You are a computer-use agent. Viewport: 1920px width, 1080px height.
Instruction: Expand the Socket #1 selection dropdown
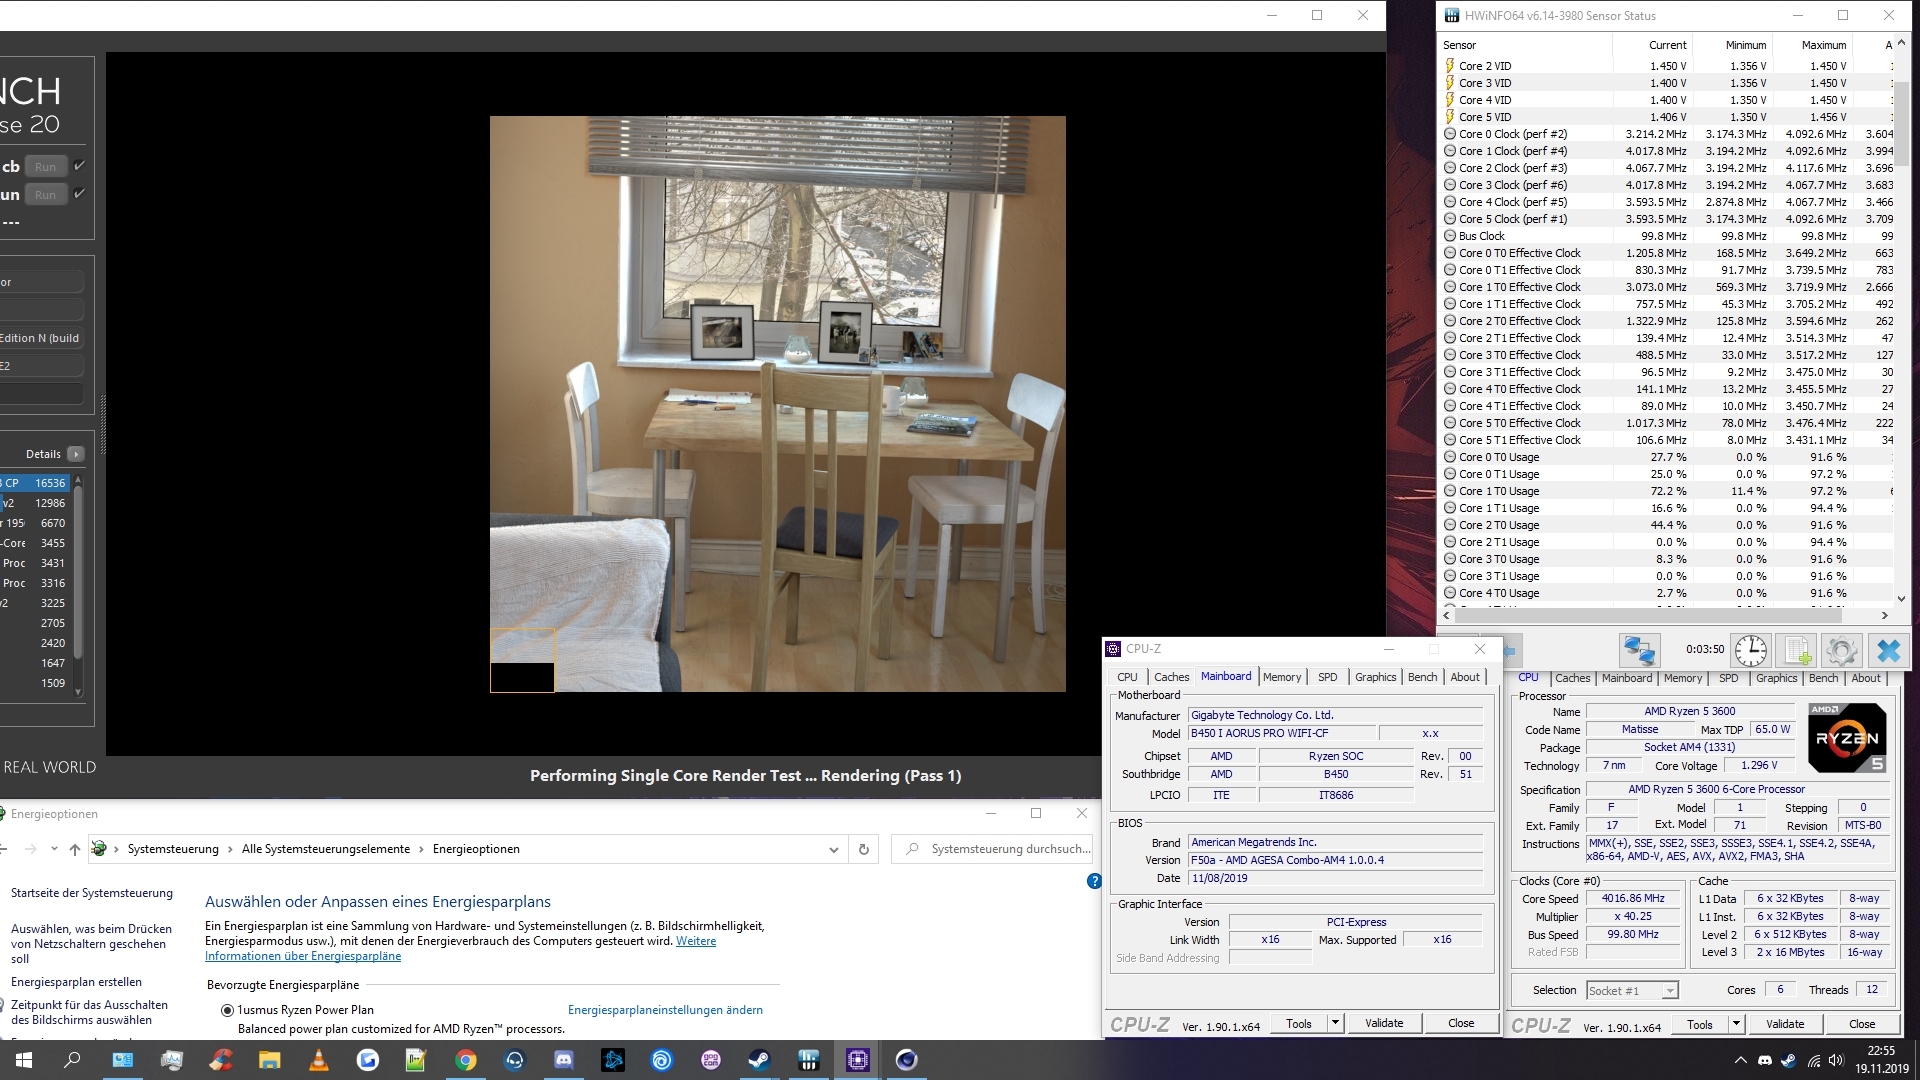1669,990
